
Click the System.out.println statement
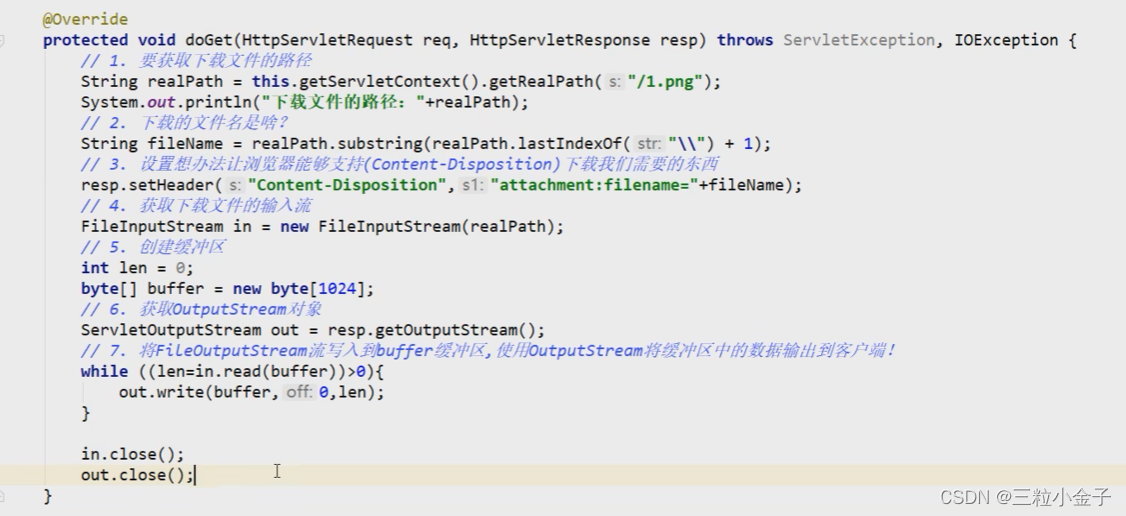point(304,102)
